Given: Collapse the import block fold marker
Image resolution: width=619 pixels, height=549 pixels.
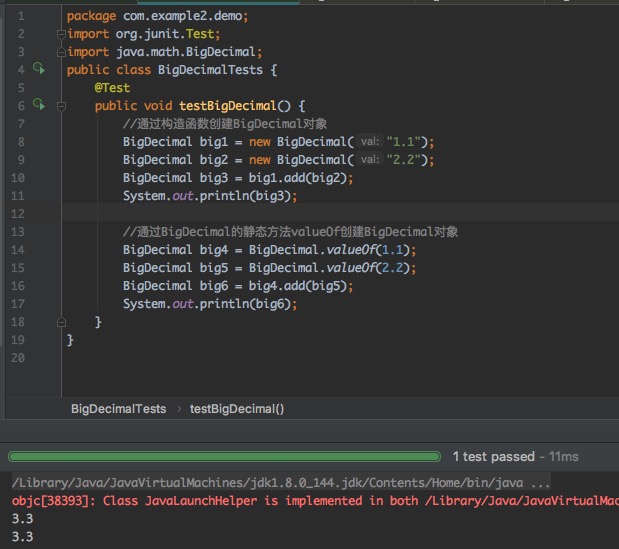Looking at the screenshot, I should pos(61,34).
